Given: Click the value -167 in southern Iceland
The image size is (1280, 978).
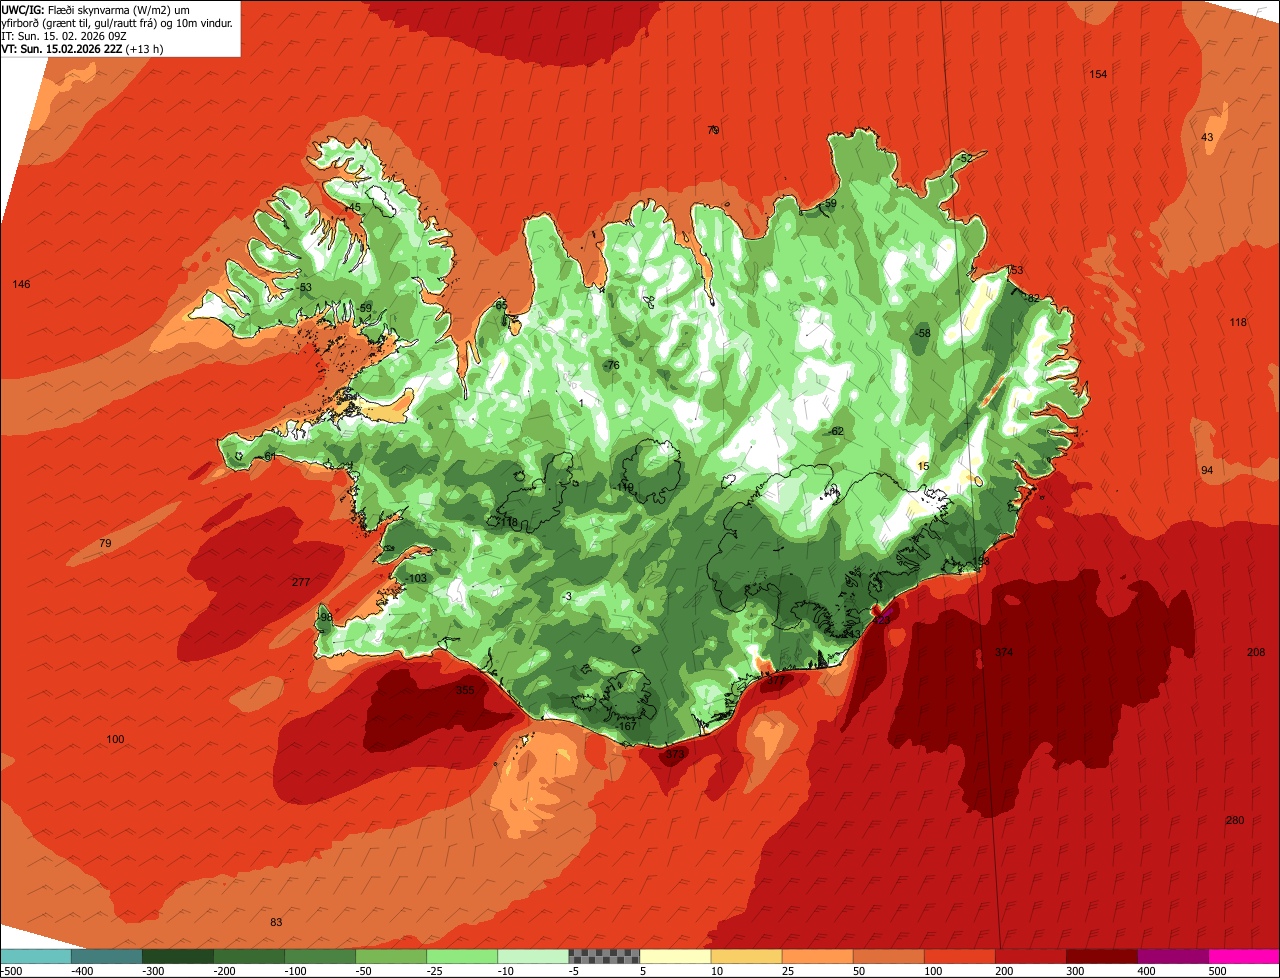Looking at the screenshot, I should [x=626, y=726].
